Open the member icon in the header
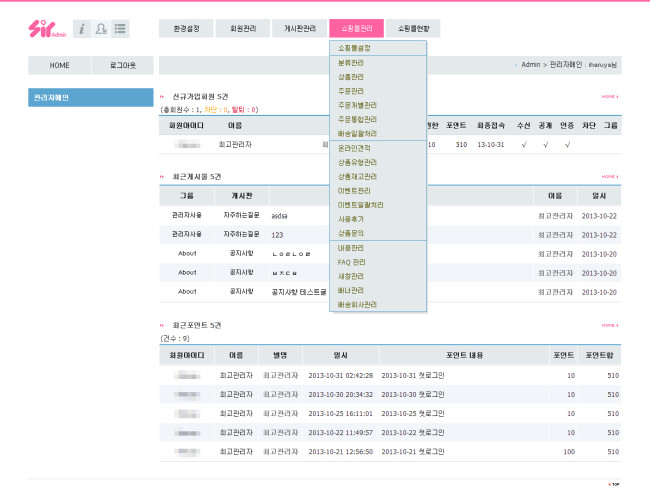Screen dimensions: 650x495 click(101, 28)
